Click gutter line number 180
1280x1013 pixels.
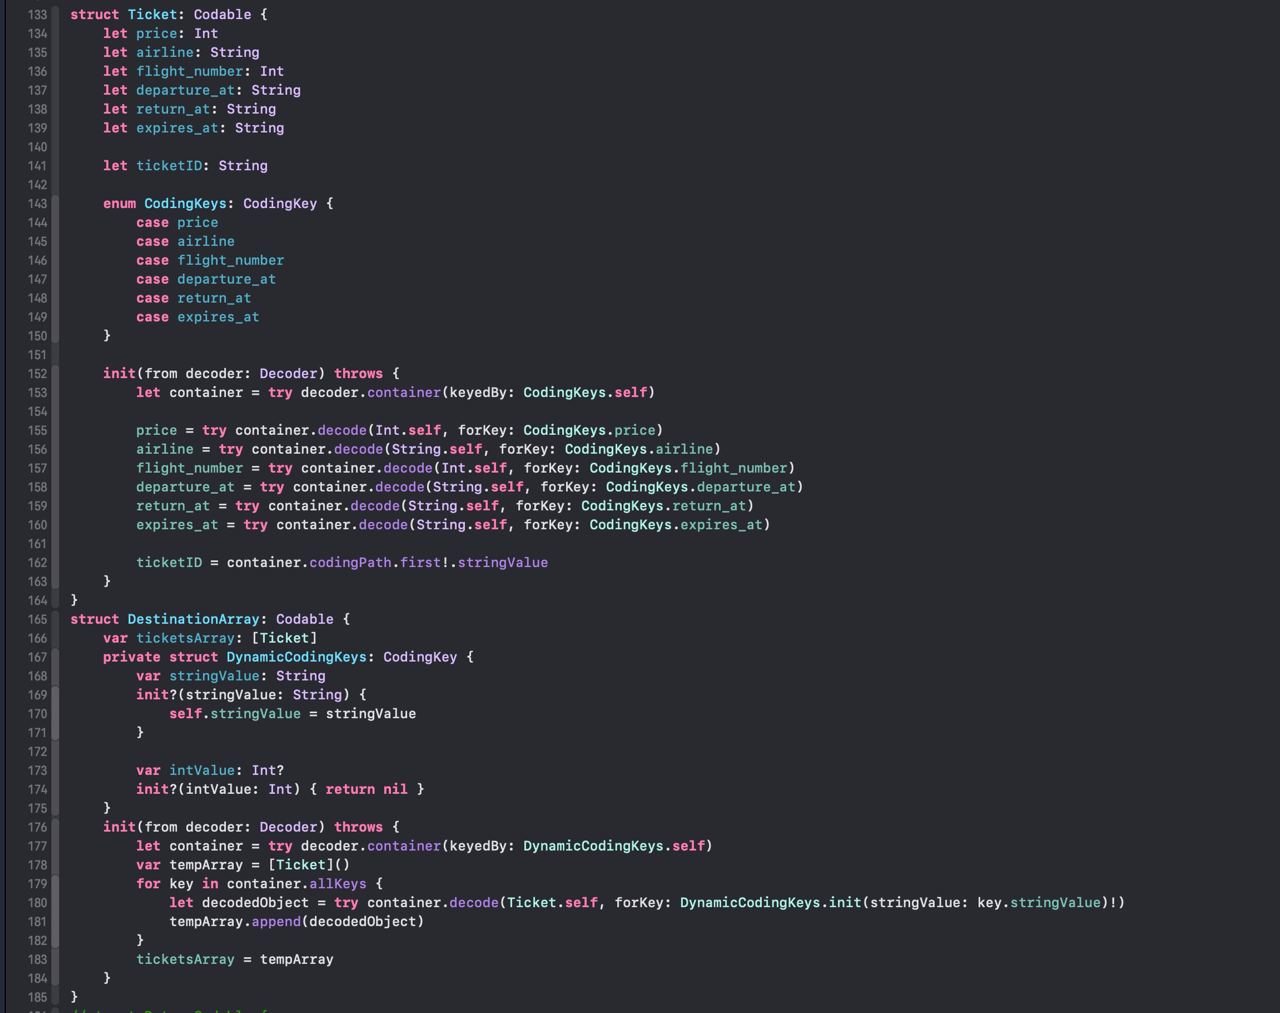(x=37, y=903)
